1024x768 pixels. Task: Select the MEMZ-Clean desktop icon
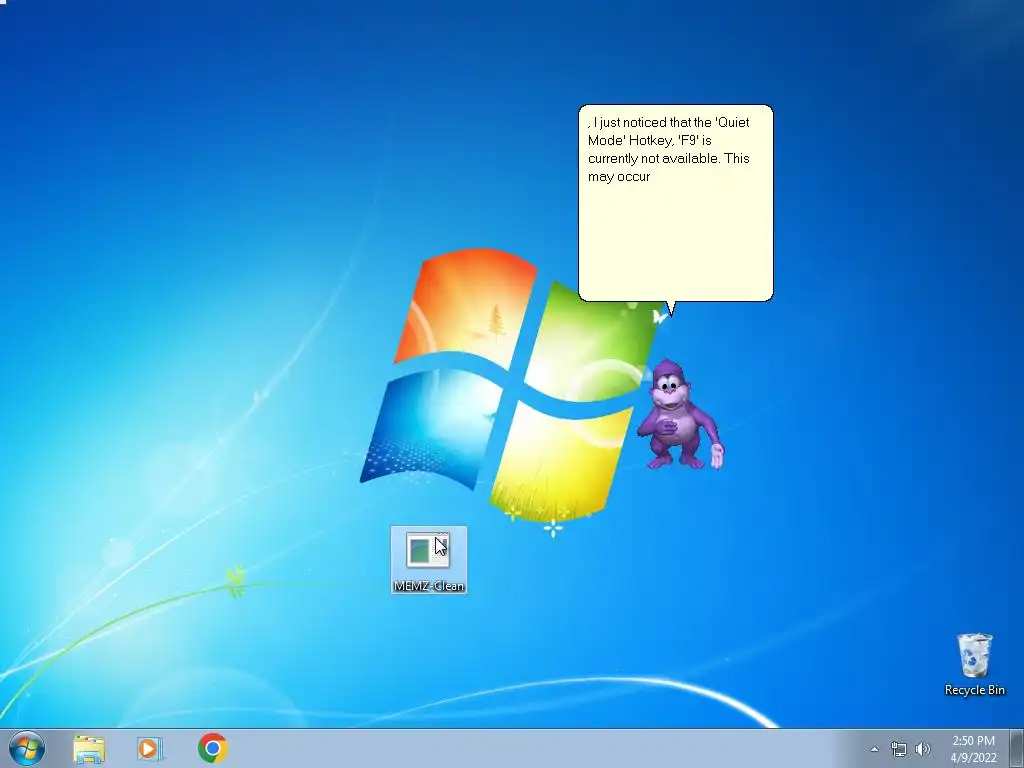point(428,560)
